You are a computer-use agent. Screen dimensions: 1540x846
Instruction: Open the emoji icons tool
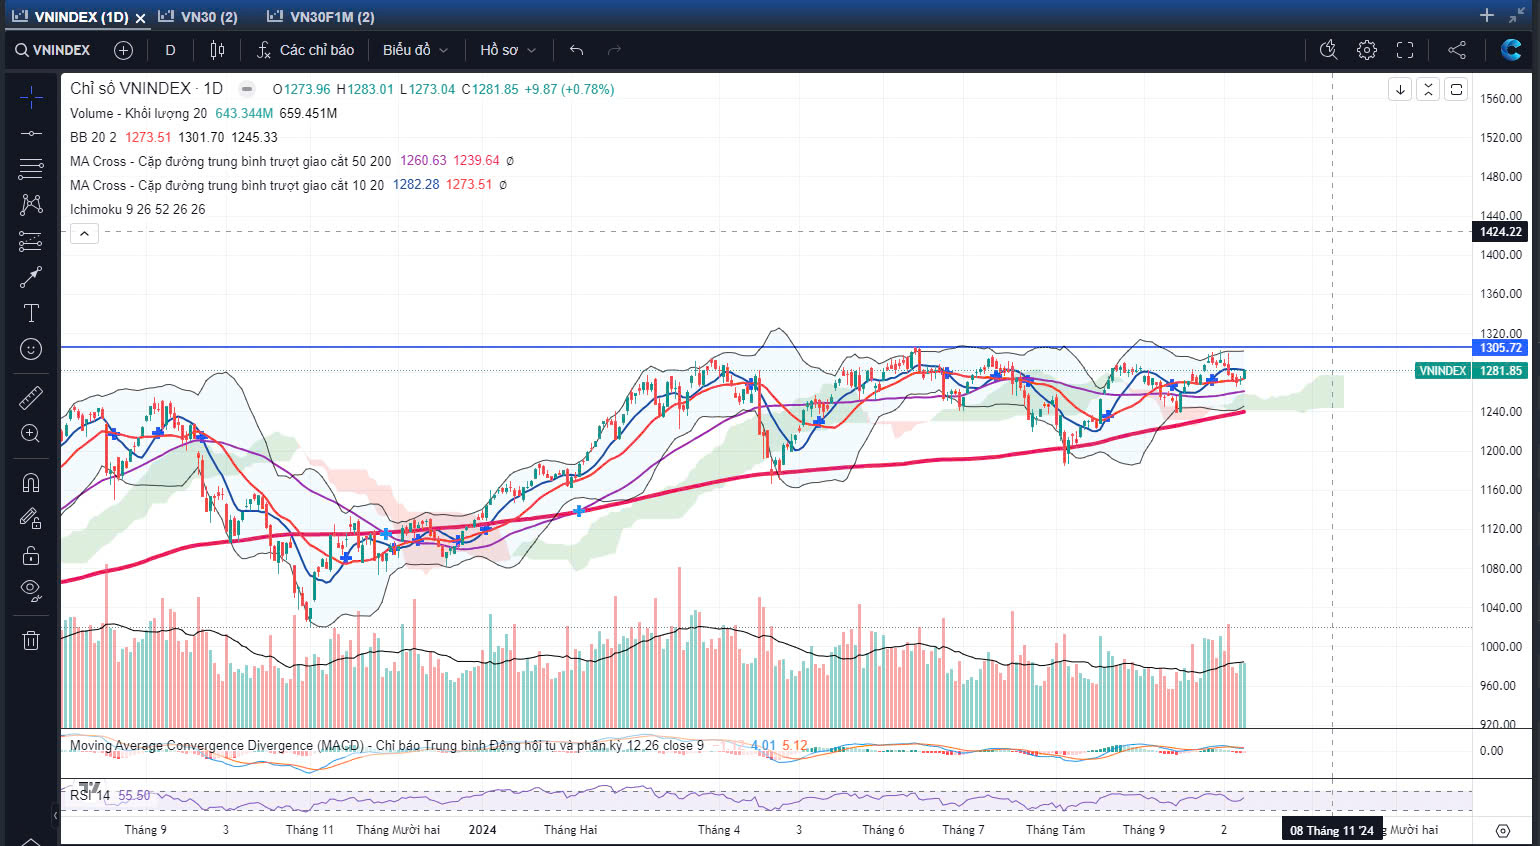click(31, 349)
